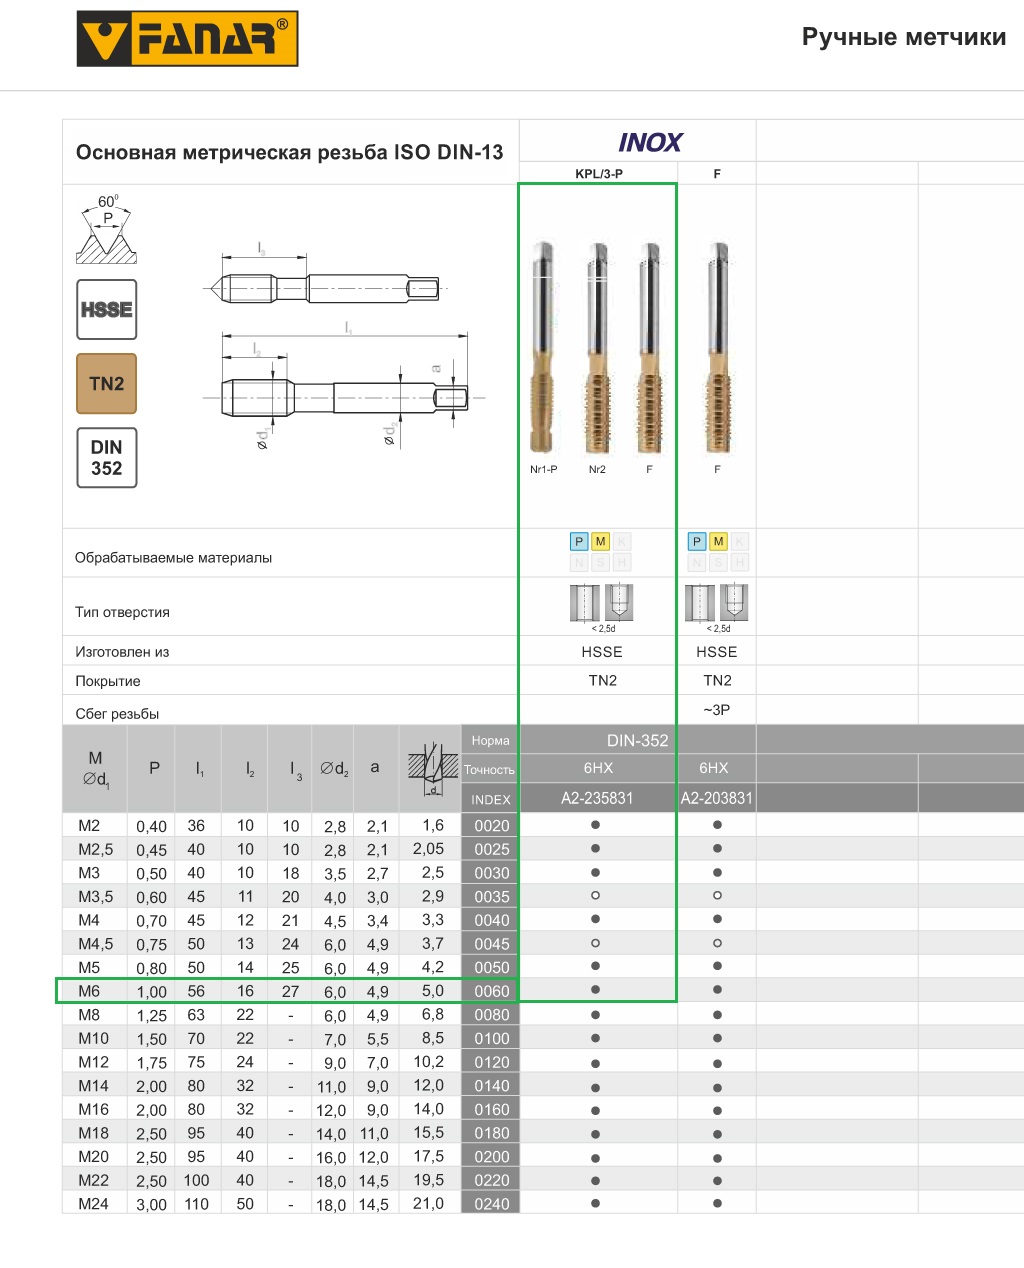1024x1268 pixels.
Task: Click yellow M material icon under KPL/3-P
Action: (x=600, y=541)
